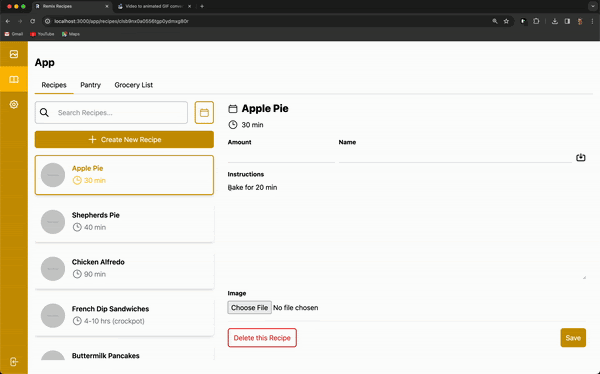This screenshot has width=600, height=374.
Task: Switch to Remix Recipes browser tab
Action: (72, 6)
